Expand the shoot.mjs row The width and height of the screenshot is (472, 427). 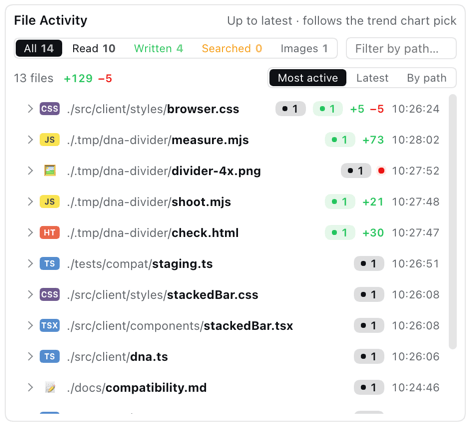pyautogui.click(x=30, y=202)
